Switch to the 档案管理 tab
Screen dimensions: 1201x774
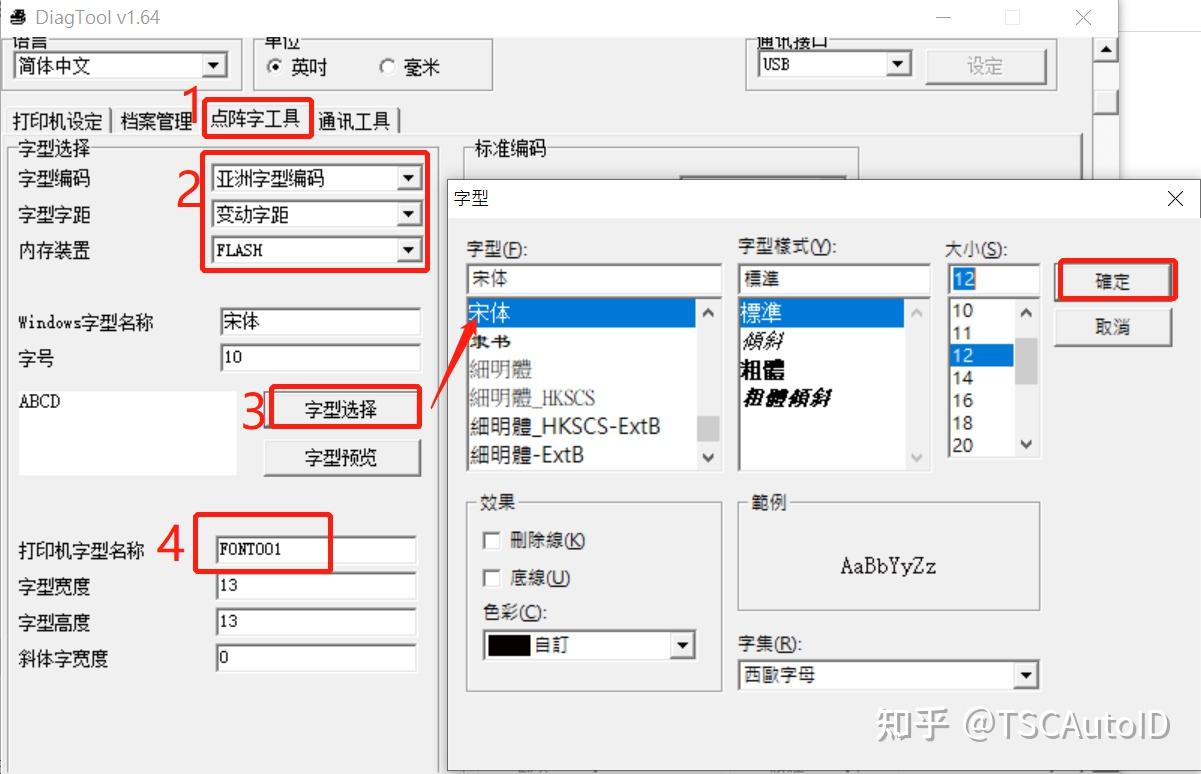coord(157,117)
